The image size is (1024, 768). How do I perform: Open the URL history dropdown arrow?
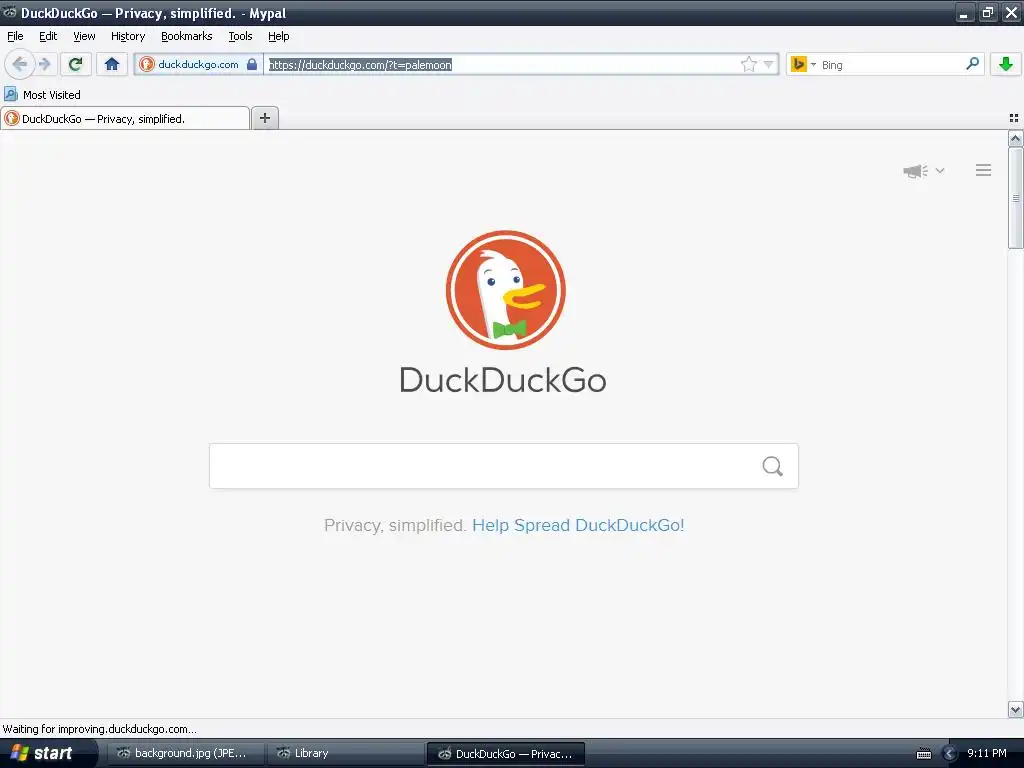pos(769,64)
